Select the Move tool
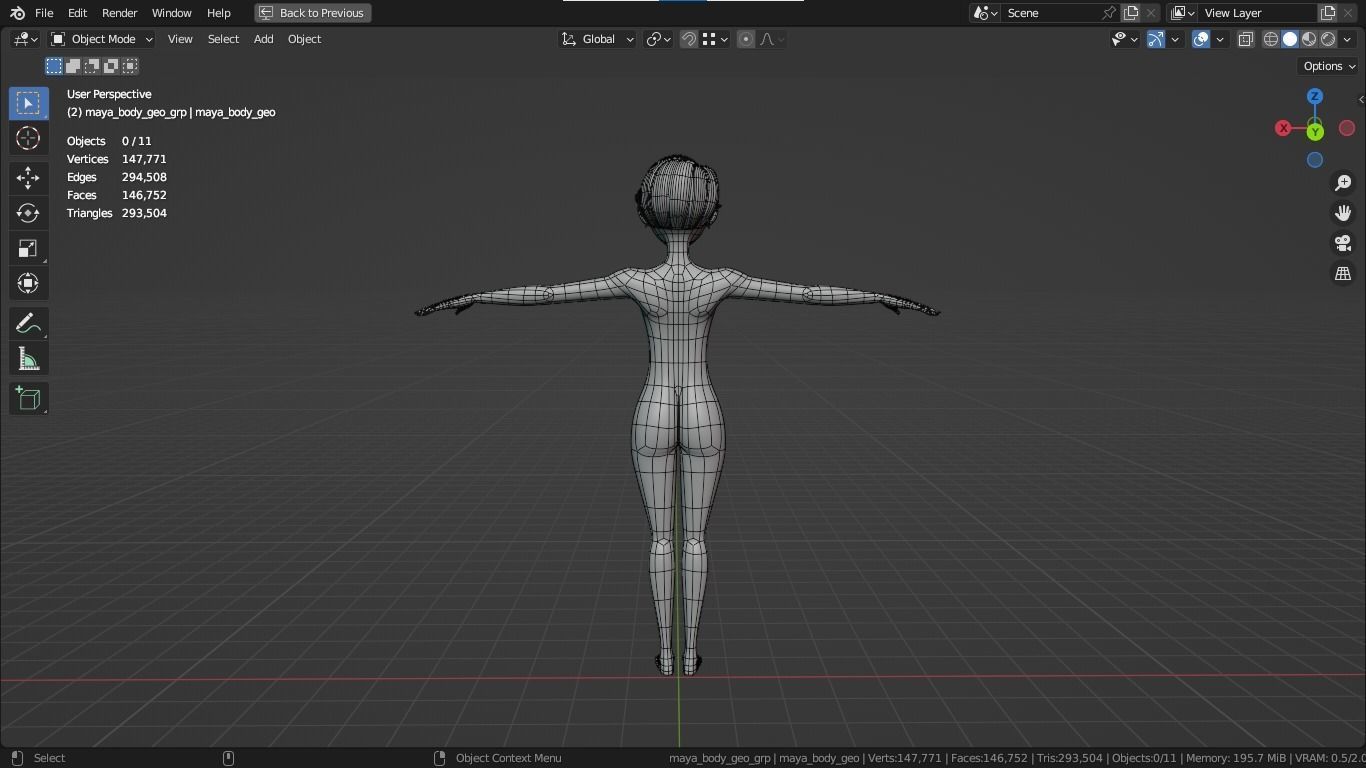 pyautogui.click(x=28, y=178)
